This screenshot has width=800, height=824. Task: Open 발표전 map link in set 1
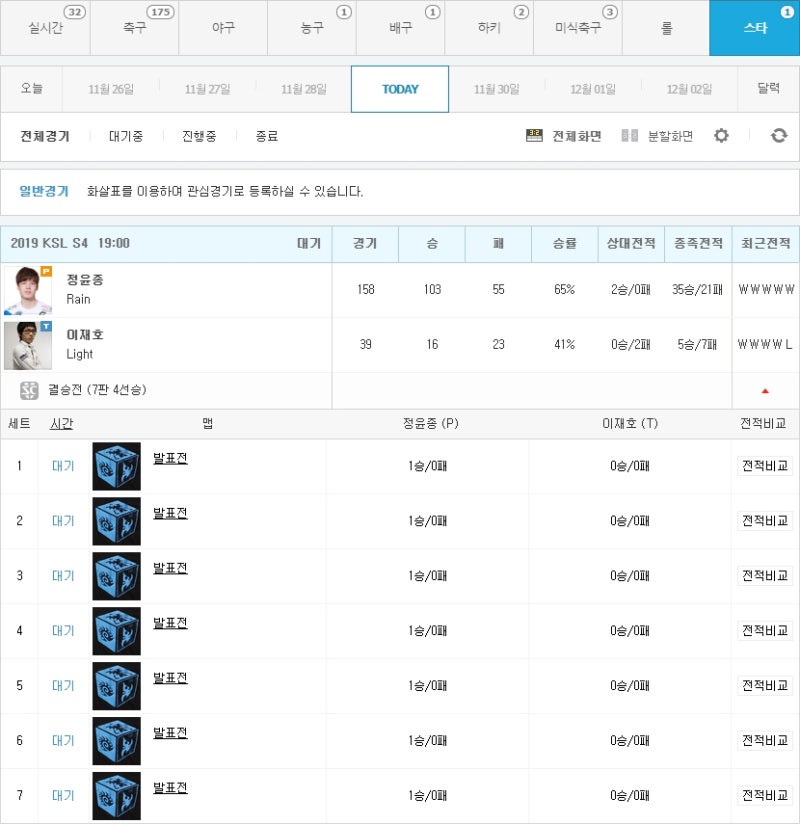(170, 458)
